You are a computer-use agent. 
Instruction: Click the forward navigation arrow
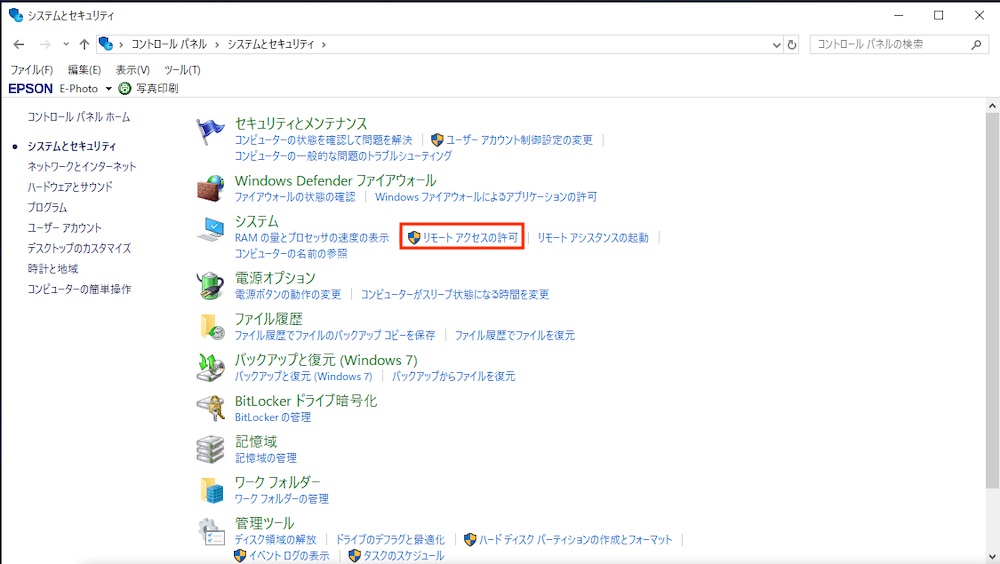click(x=45, y=44)
